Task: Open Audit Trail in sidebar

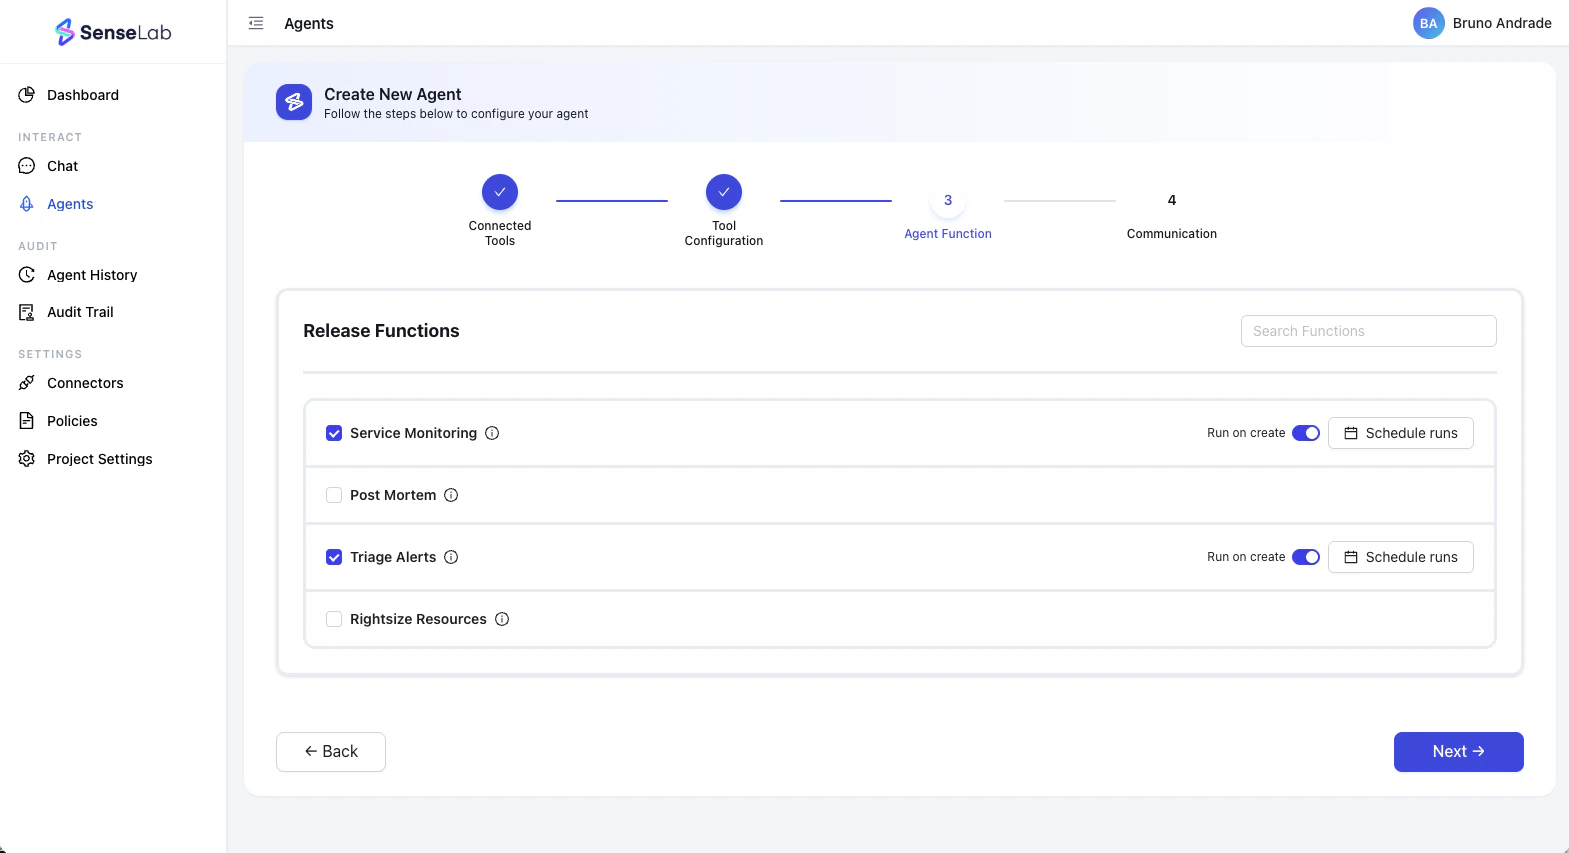Action: coord(80,312)
